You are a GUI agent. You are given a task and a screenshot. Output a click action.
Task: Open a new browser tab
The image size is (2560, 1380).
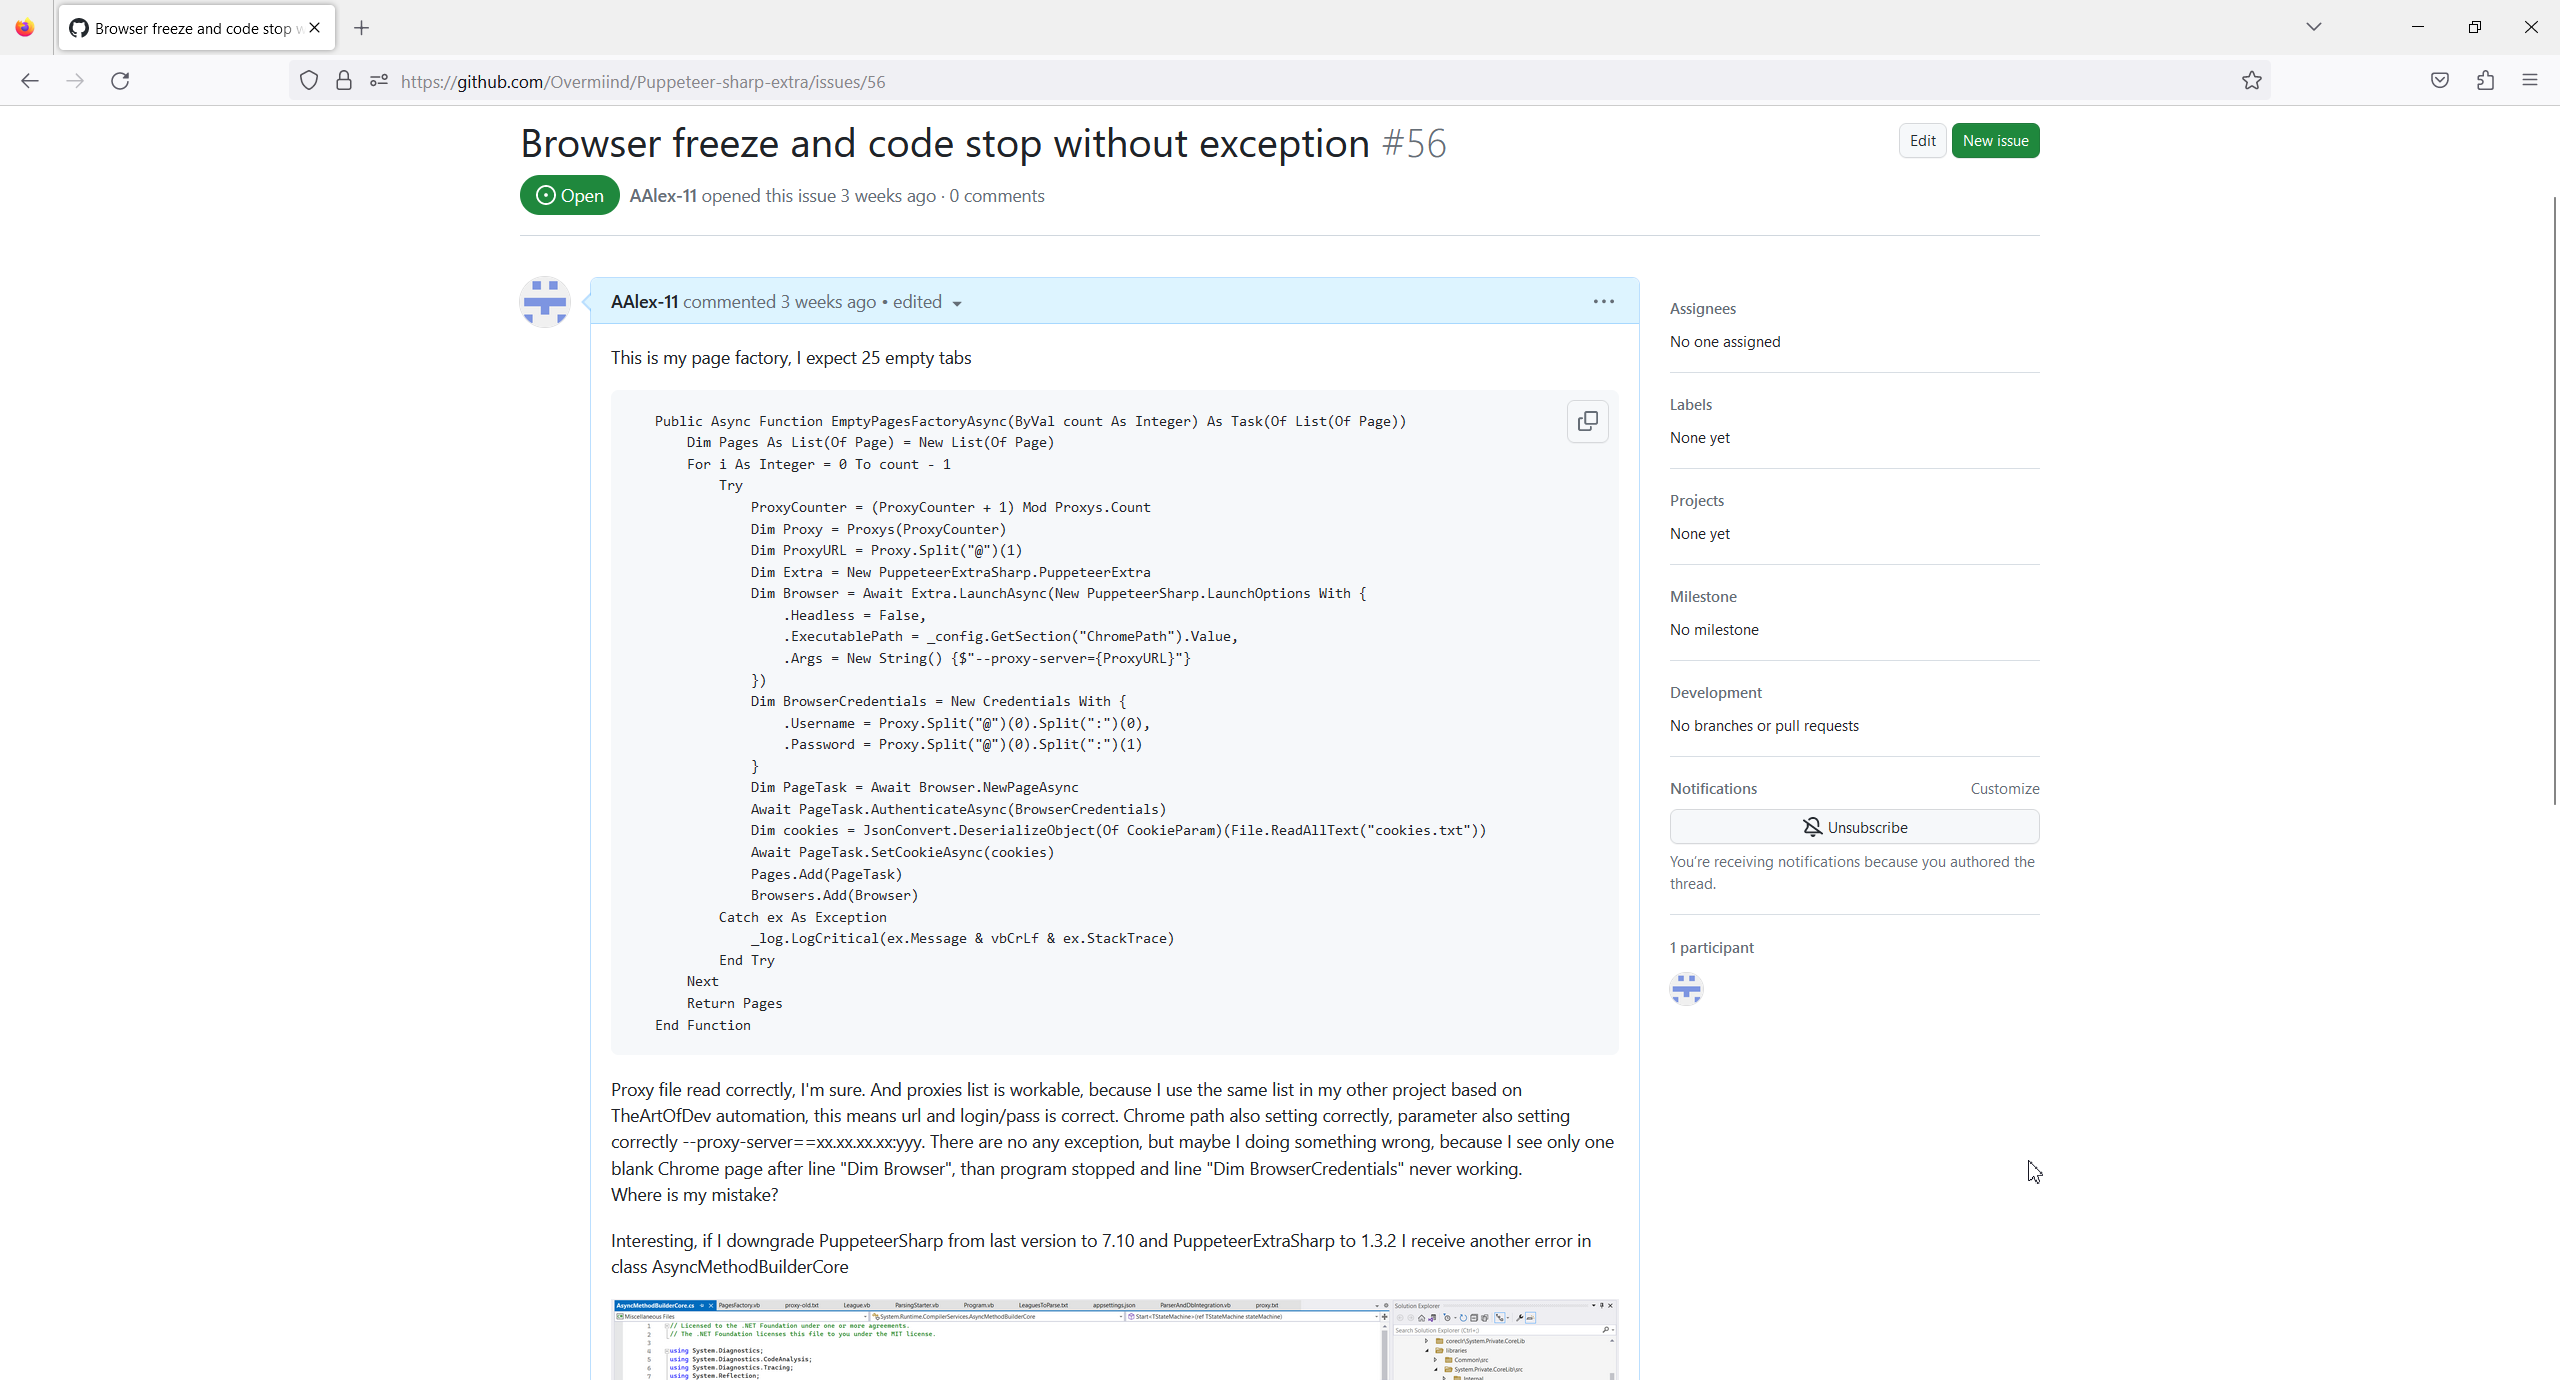click(362, 28)
